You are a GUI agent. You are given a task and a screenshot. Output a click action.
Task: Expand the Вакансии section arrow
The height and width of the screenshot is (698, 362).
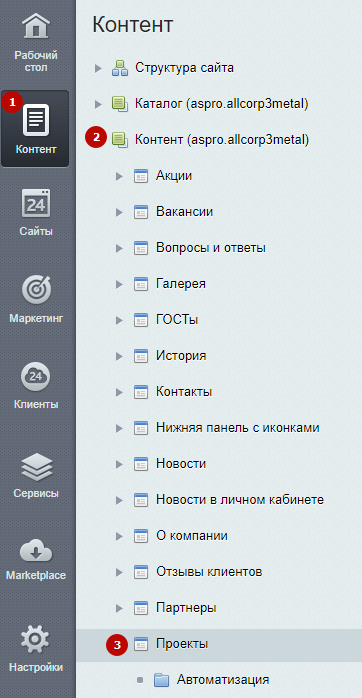click(119, 212)
